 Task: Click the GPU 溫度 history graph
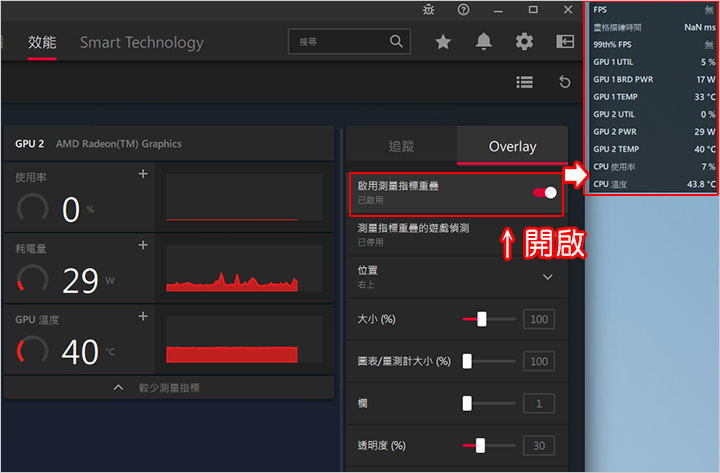(x=244, y=339)
